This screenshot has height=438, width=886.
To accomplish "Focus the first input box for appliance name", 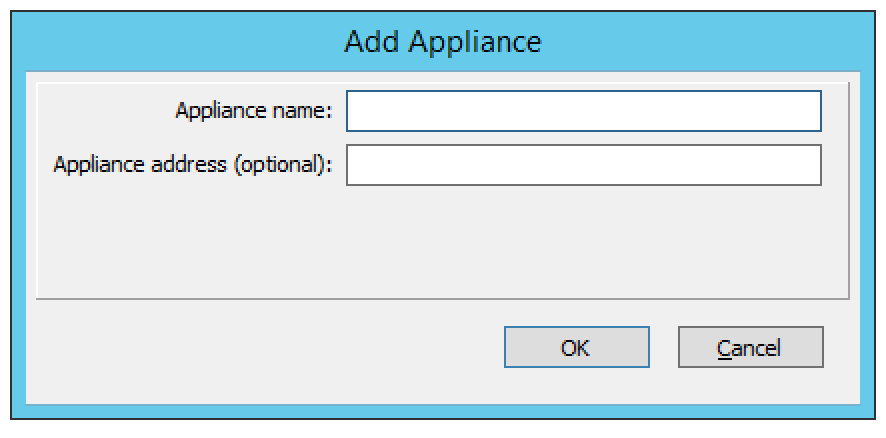I will (x=583, y=111).
